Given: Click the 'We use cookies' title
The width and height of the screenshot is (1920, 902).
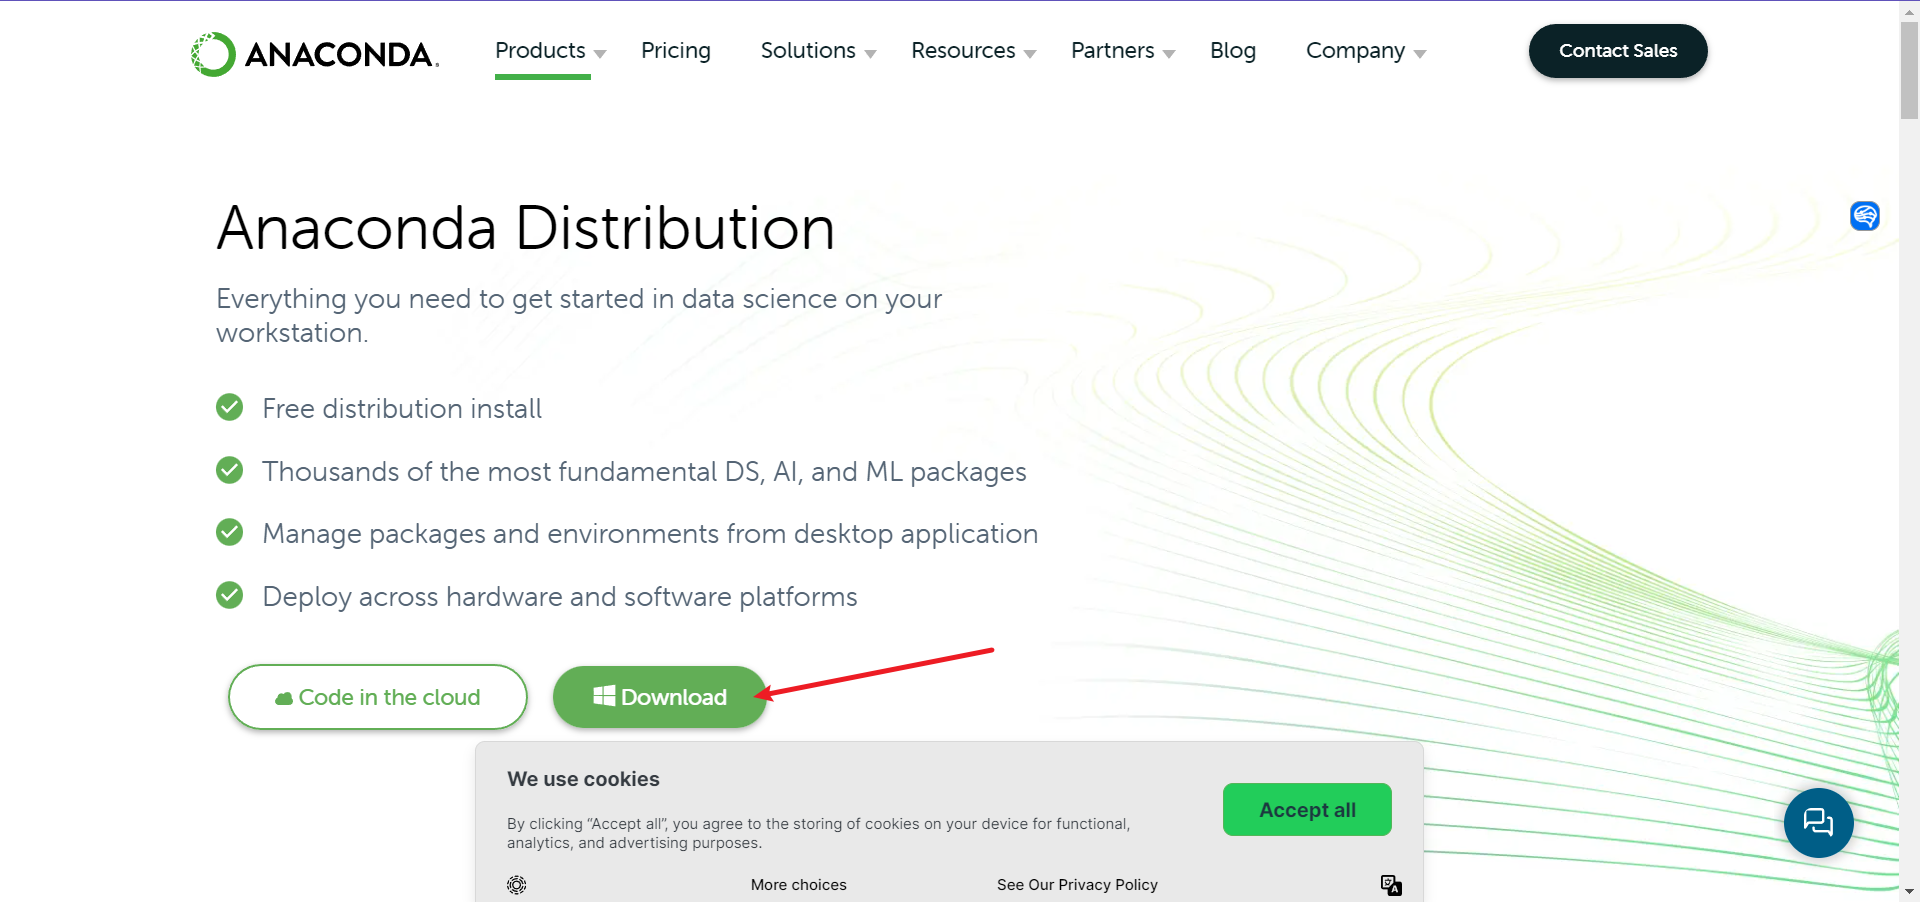Looking at the screenshot, I should click(583, 779).
